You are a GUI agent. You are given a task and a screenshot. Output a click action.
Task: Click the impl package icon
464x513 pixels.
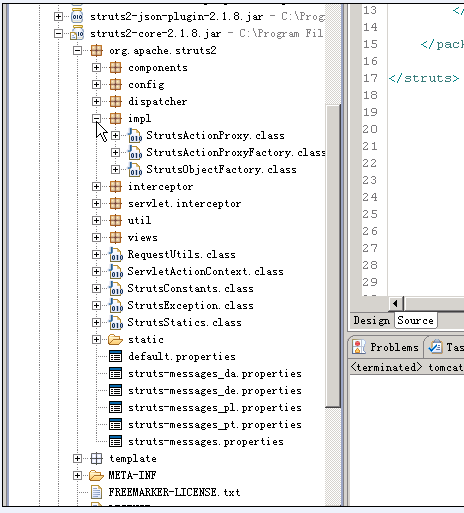click(x=115, y=118)
